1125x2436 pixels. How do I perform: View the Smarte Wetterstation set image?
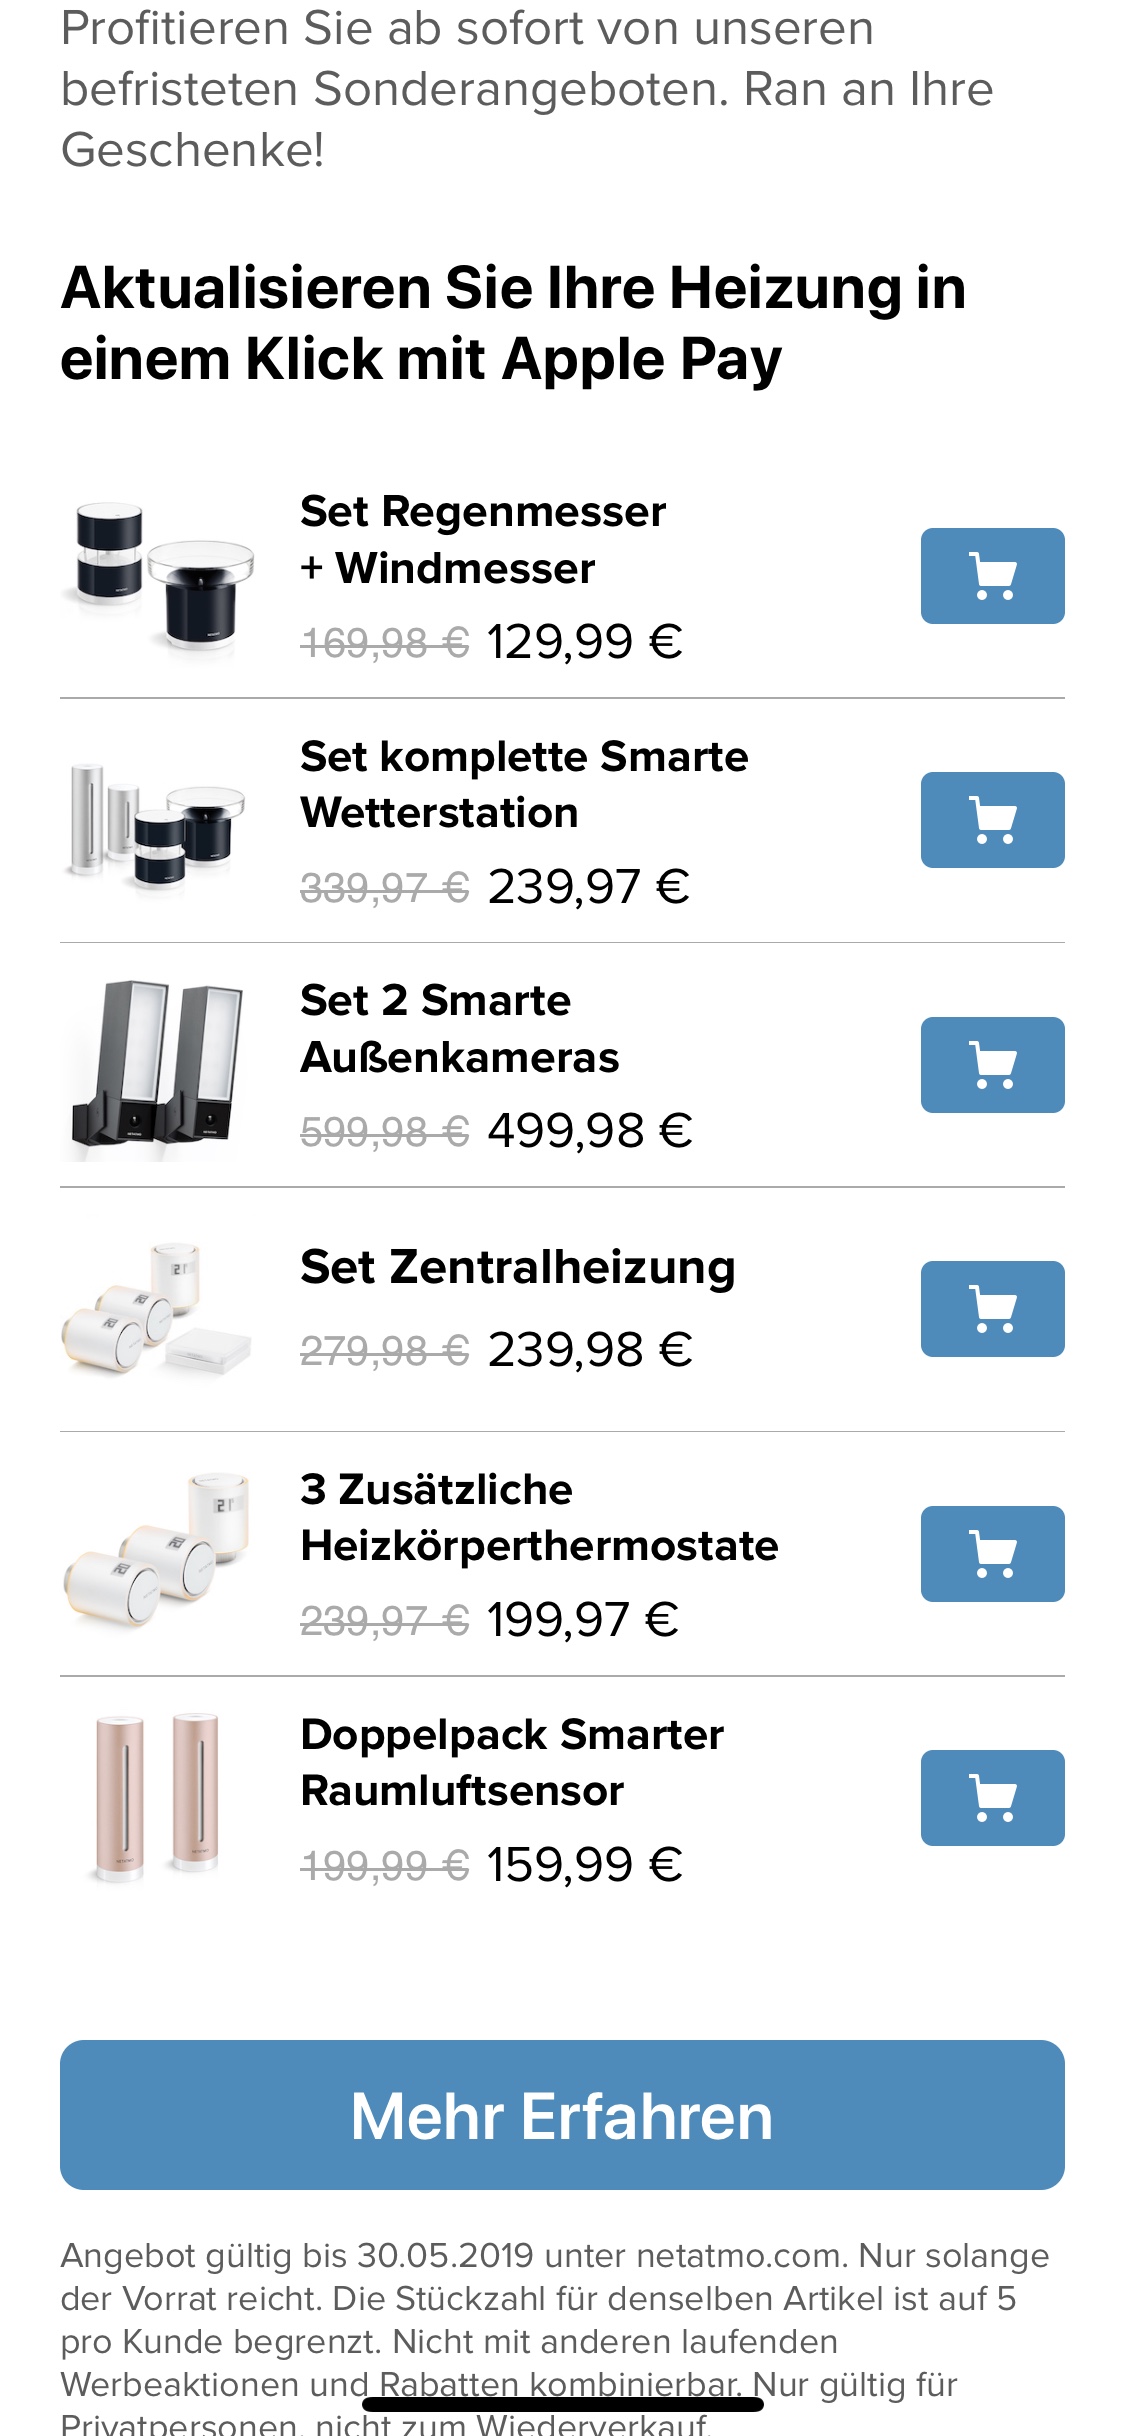click(x=157, y=822)
